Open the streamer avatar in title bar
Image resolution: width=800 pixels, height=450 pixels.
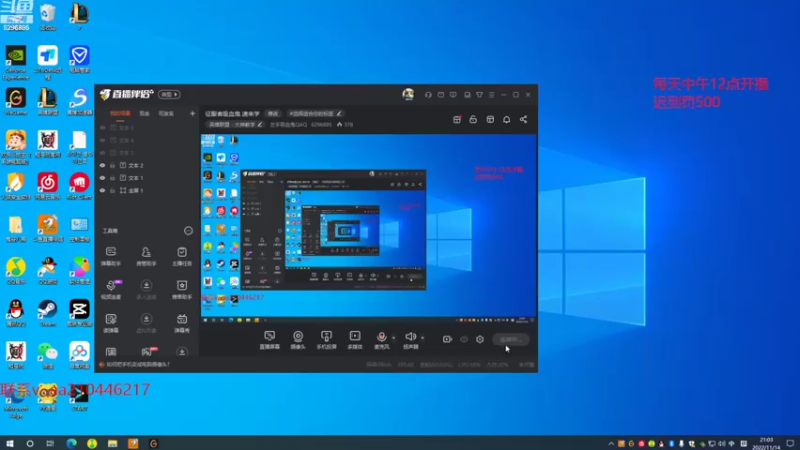pyautogui.click(x=408, y=94)
